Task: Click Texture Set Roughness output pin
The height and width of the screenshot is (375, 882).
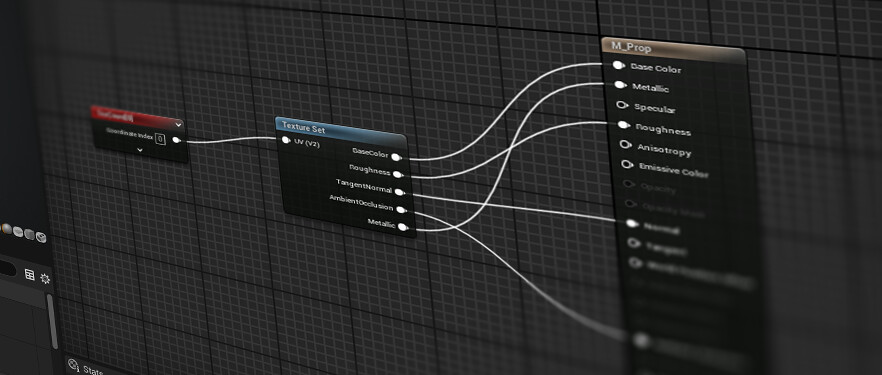Action: click(x=398, y=174)
